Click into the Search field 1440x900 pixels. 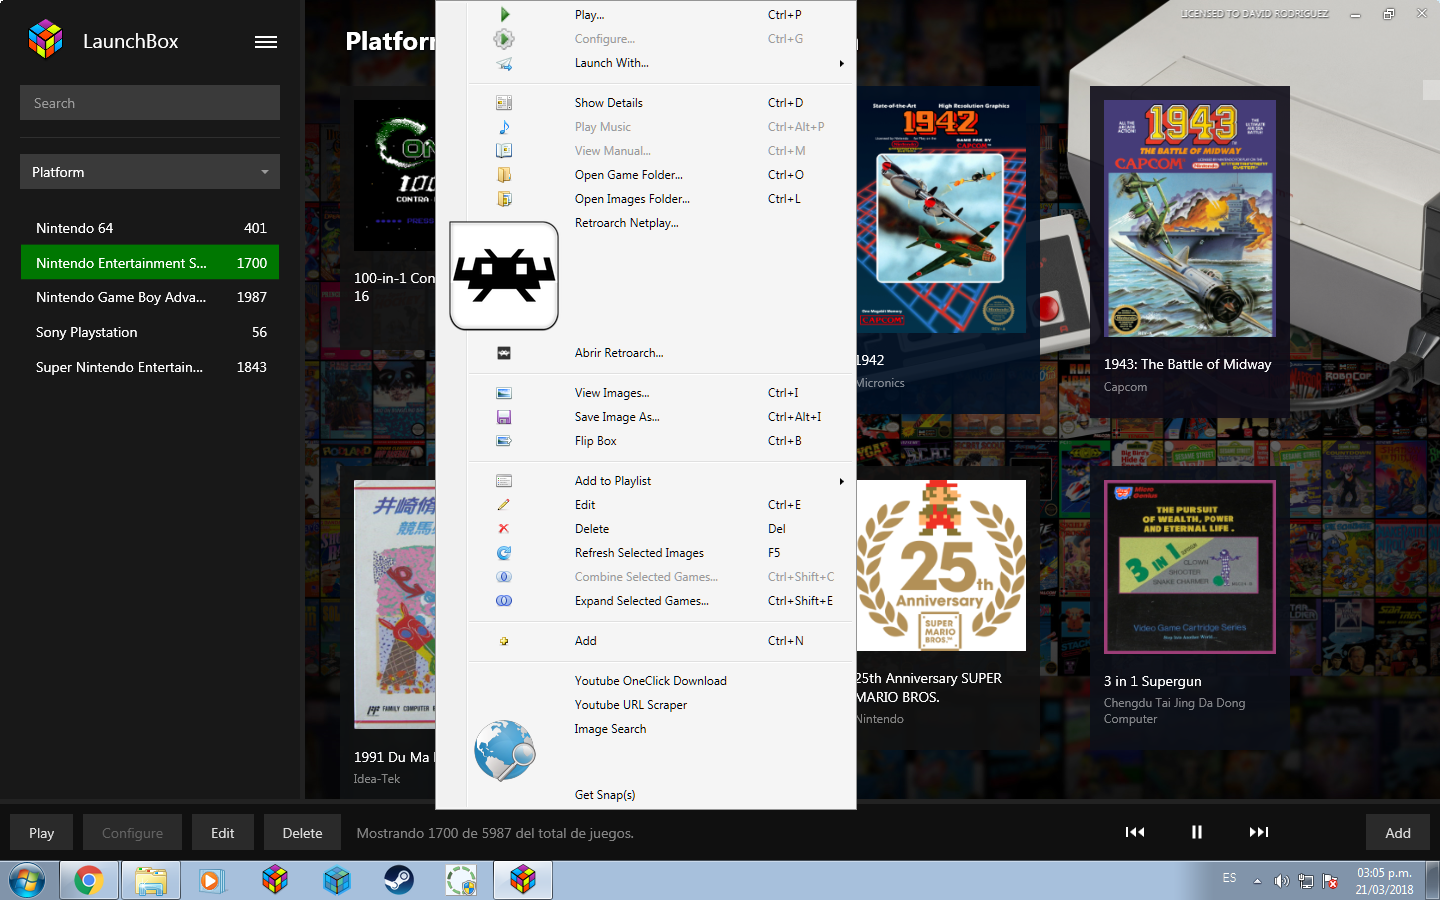coord(150,103)
